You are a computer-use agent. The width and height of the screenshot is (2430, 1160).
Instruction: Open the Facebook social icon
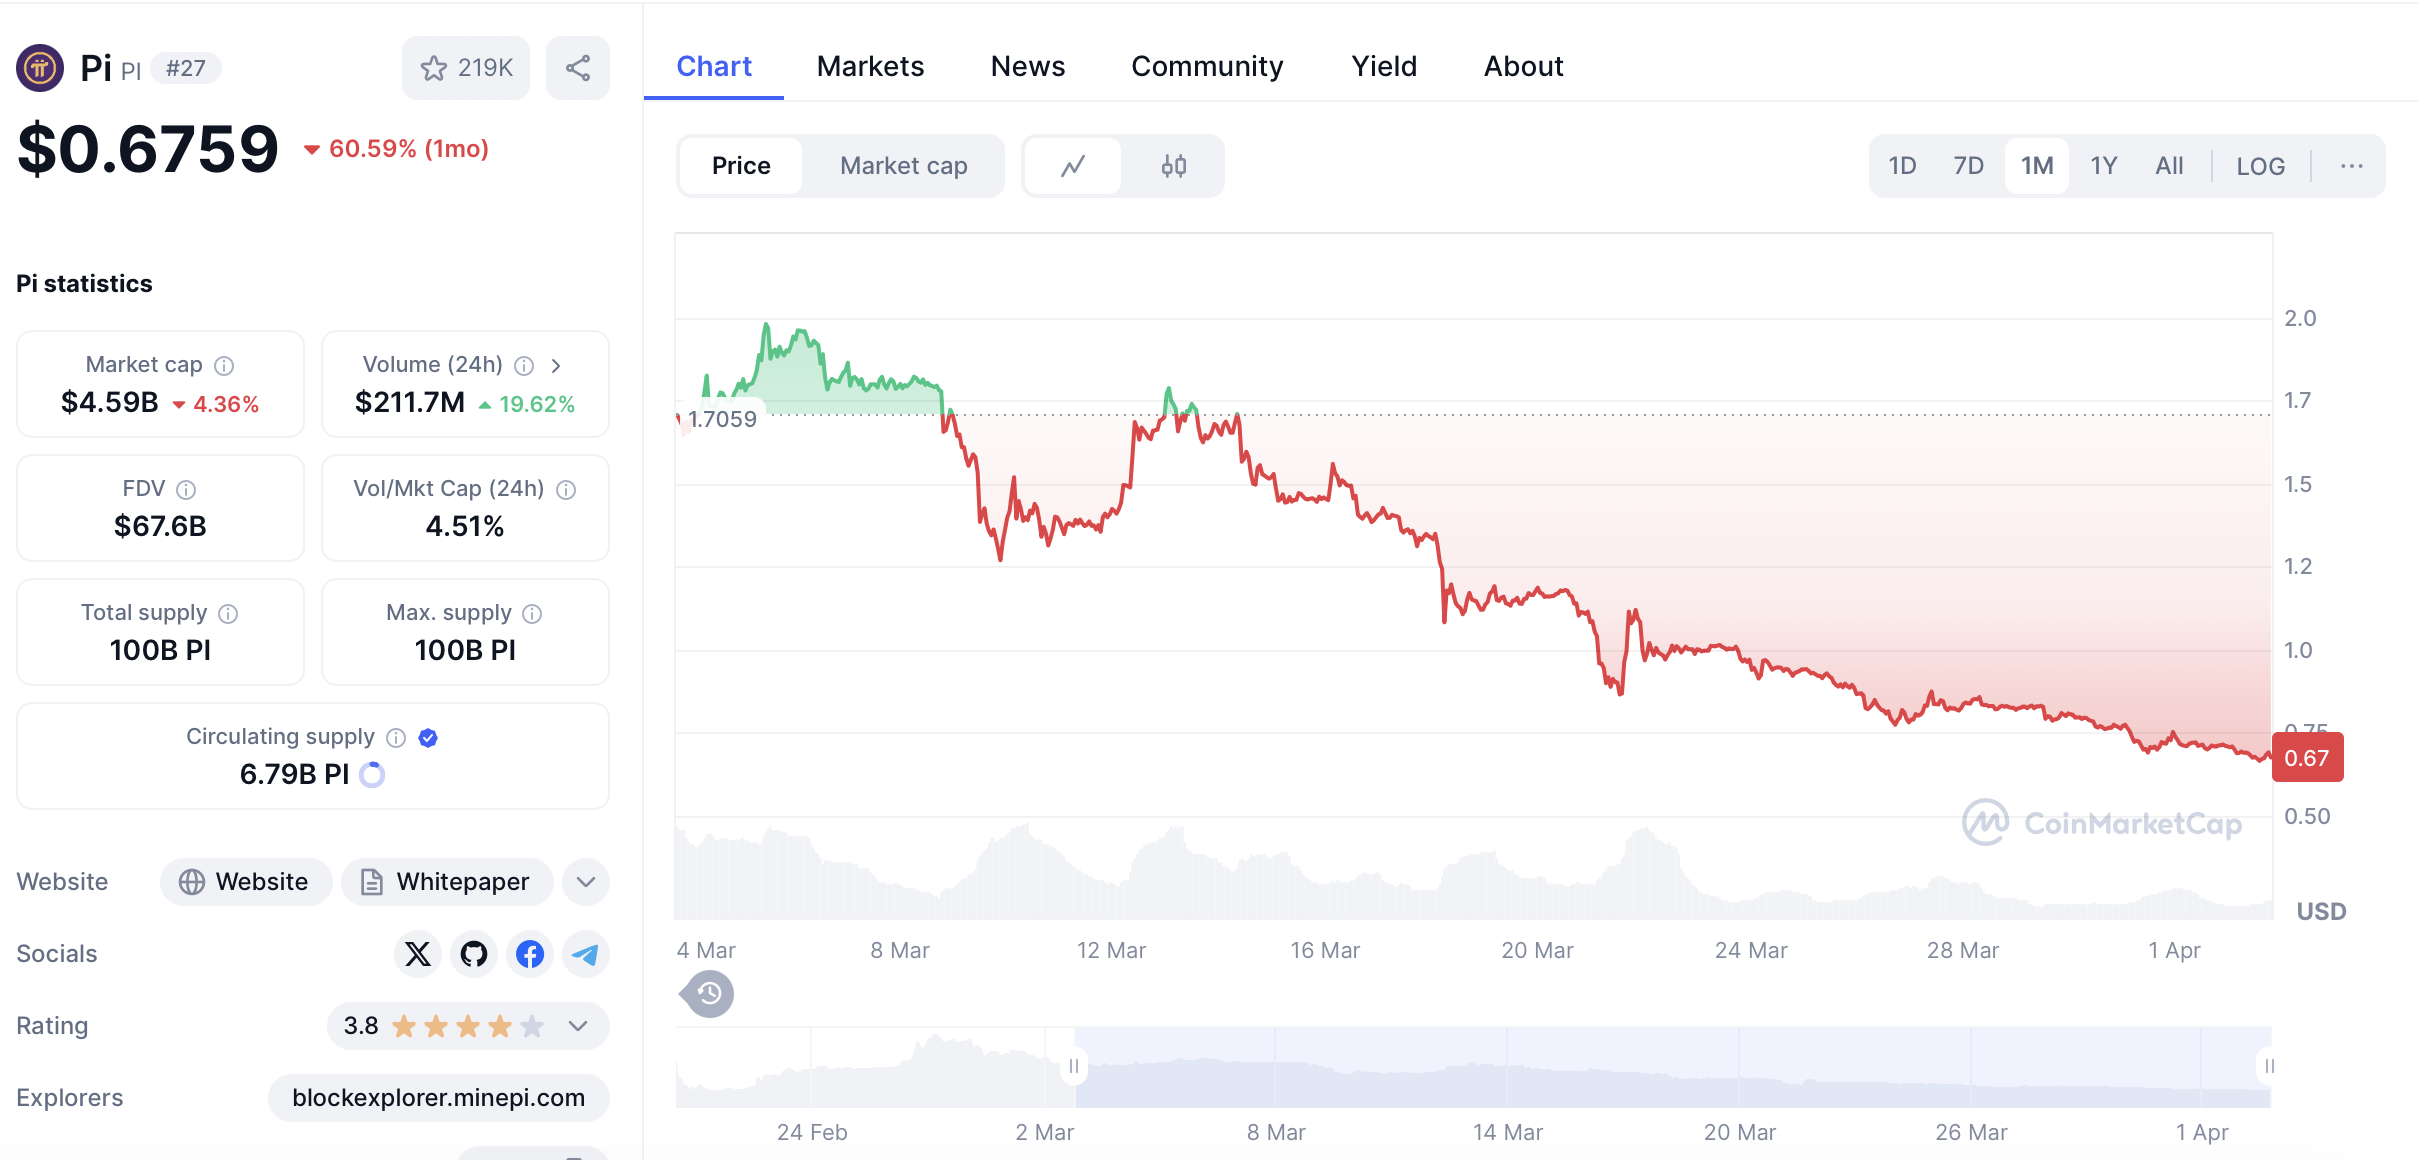click(530, 954)
